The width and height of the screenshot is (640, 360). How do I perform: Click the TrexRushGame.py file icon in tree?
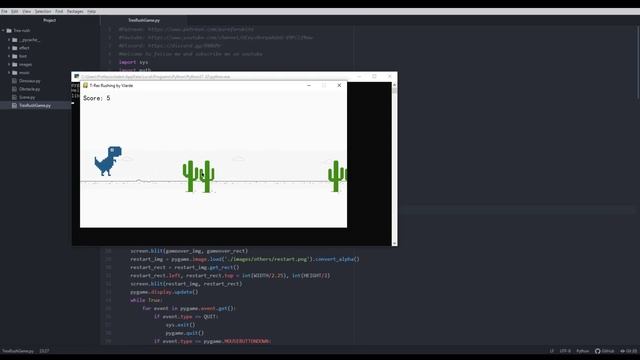coord(14,105)
